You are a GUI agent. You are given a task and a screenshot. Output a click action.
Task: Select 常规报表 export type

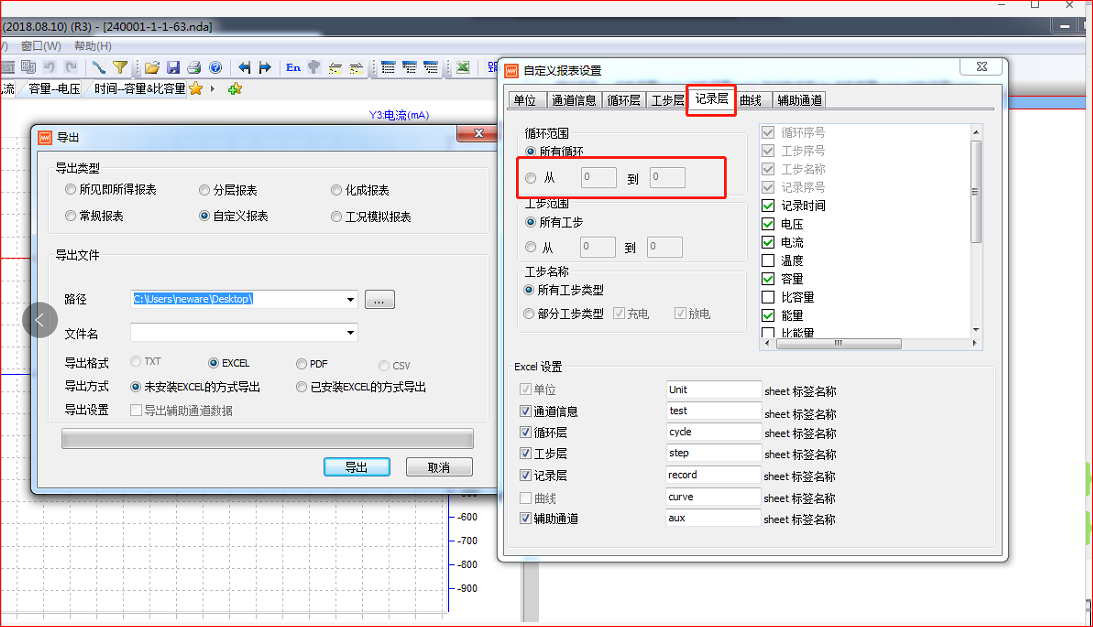[70, 216]
